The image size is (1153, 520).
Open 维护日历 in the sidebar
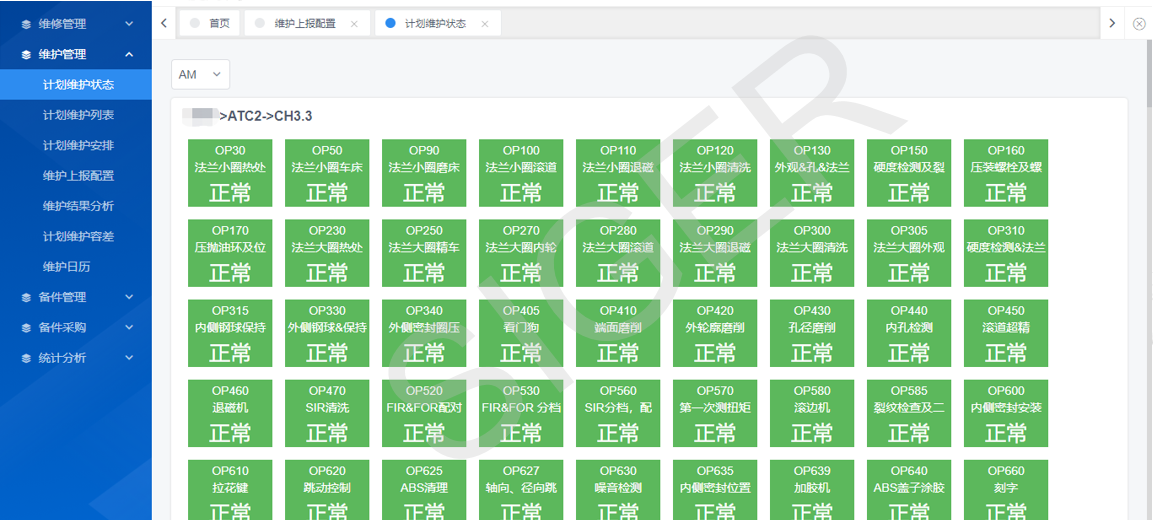[66, 267]
